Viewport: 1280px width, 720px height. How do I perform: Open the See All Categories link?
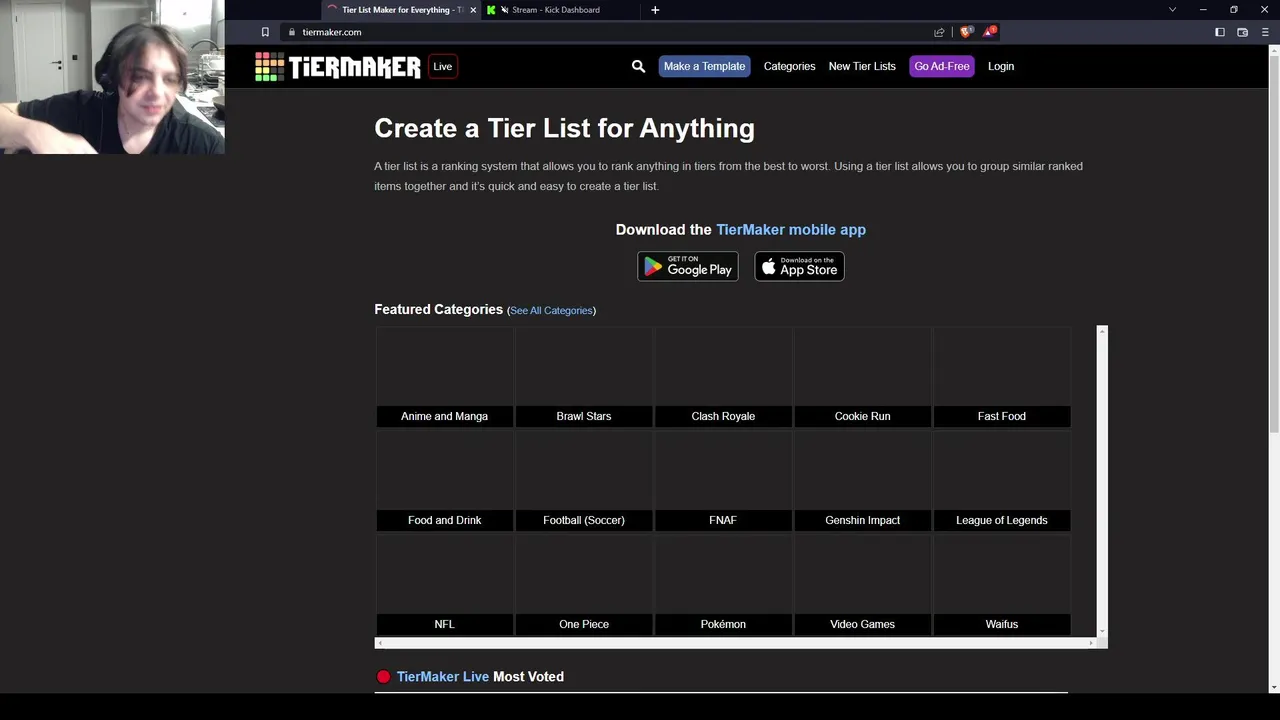551,310
